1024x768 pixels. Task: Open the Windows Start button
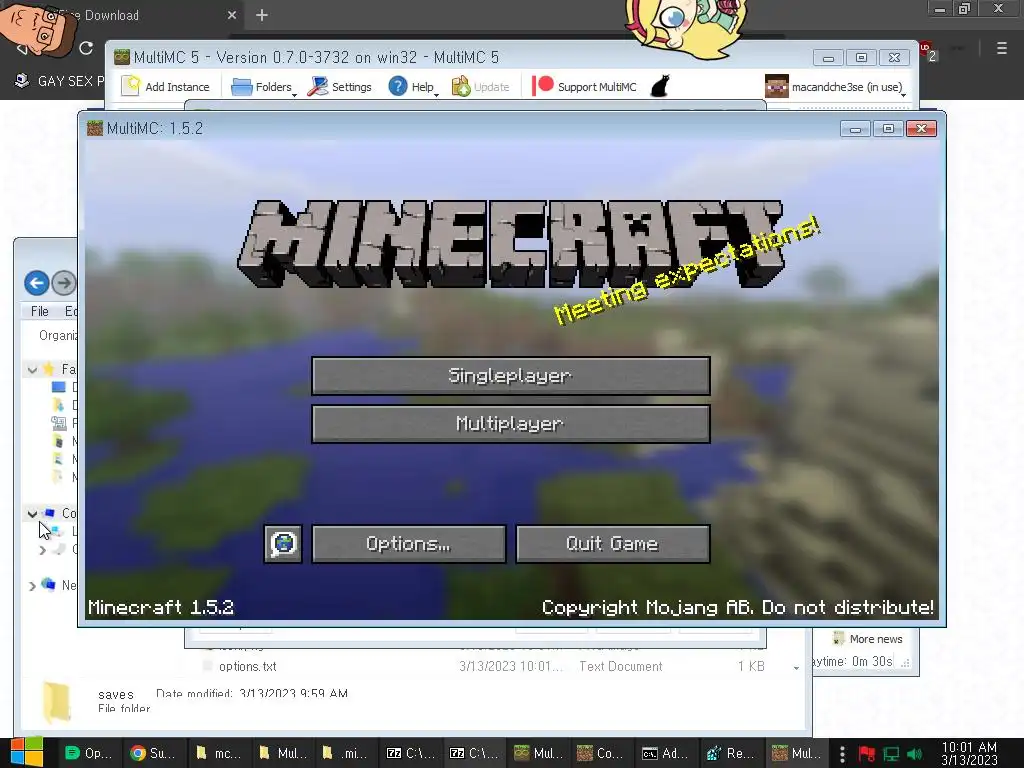click(x=27, y=752)
